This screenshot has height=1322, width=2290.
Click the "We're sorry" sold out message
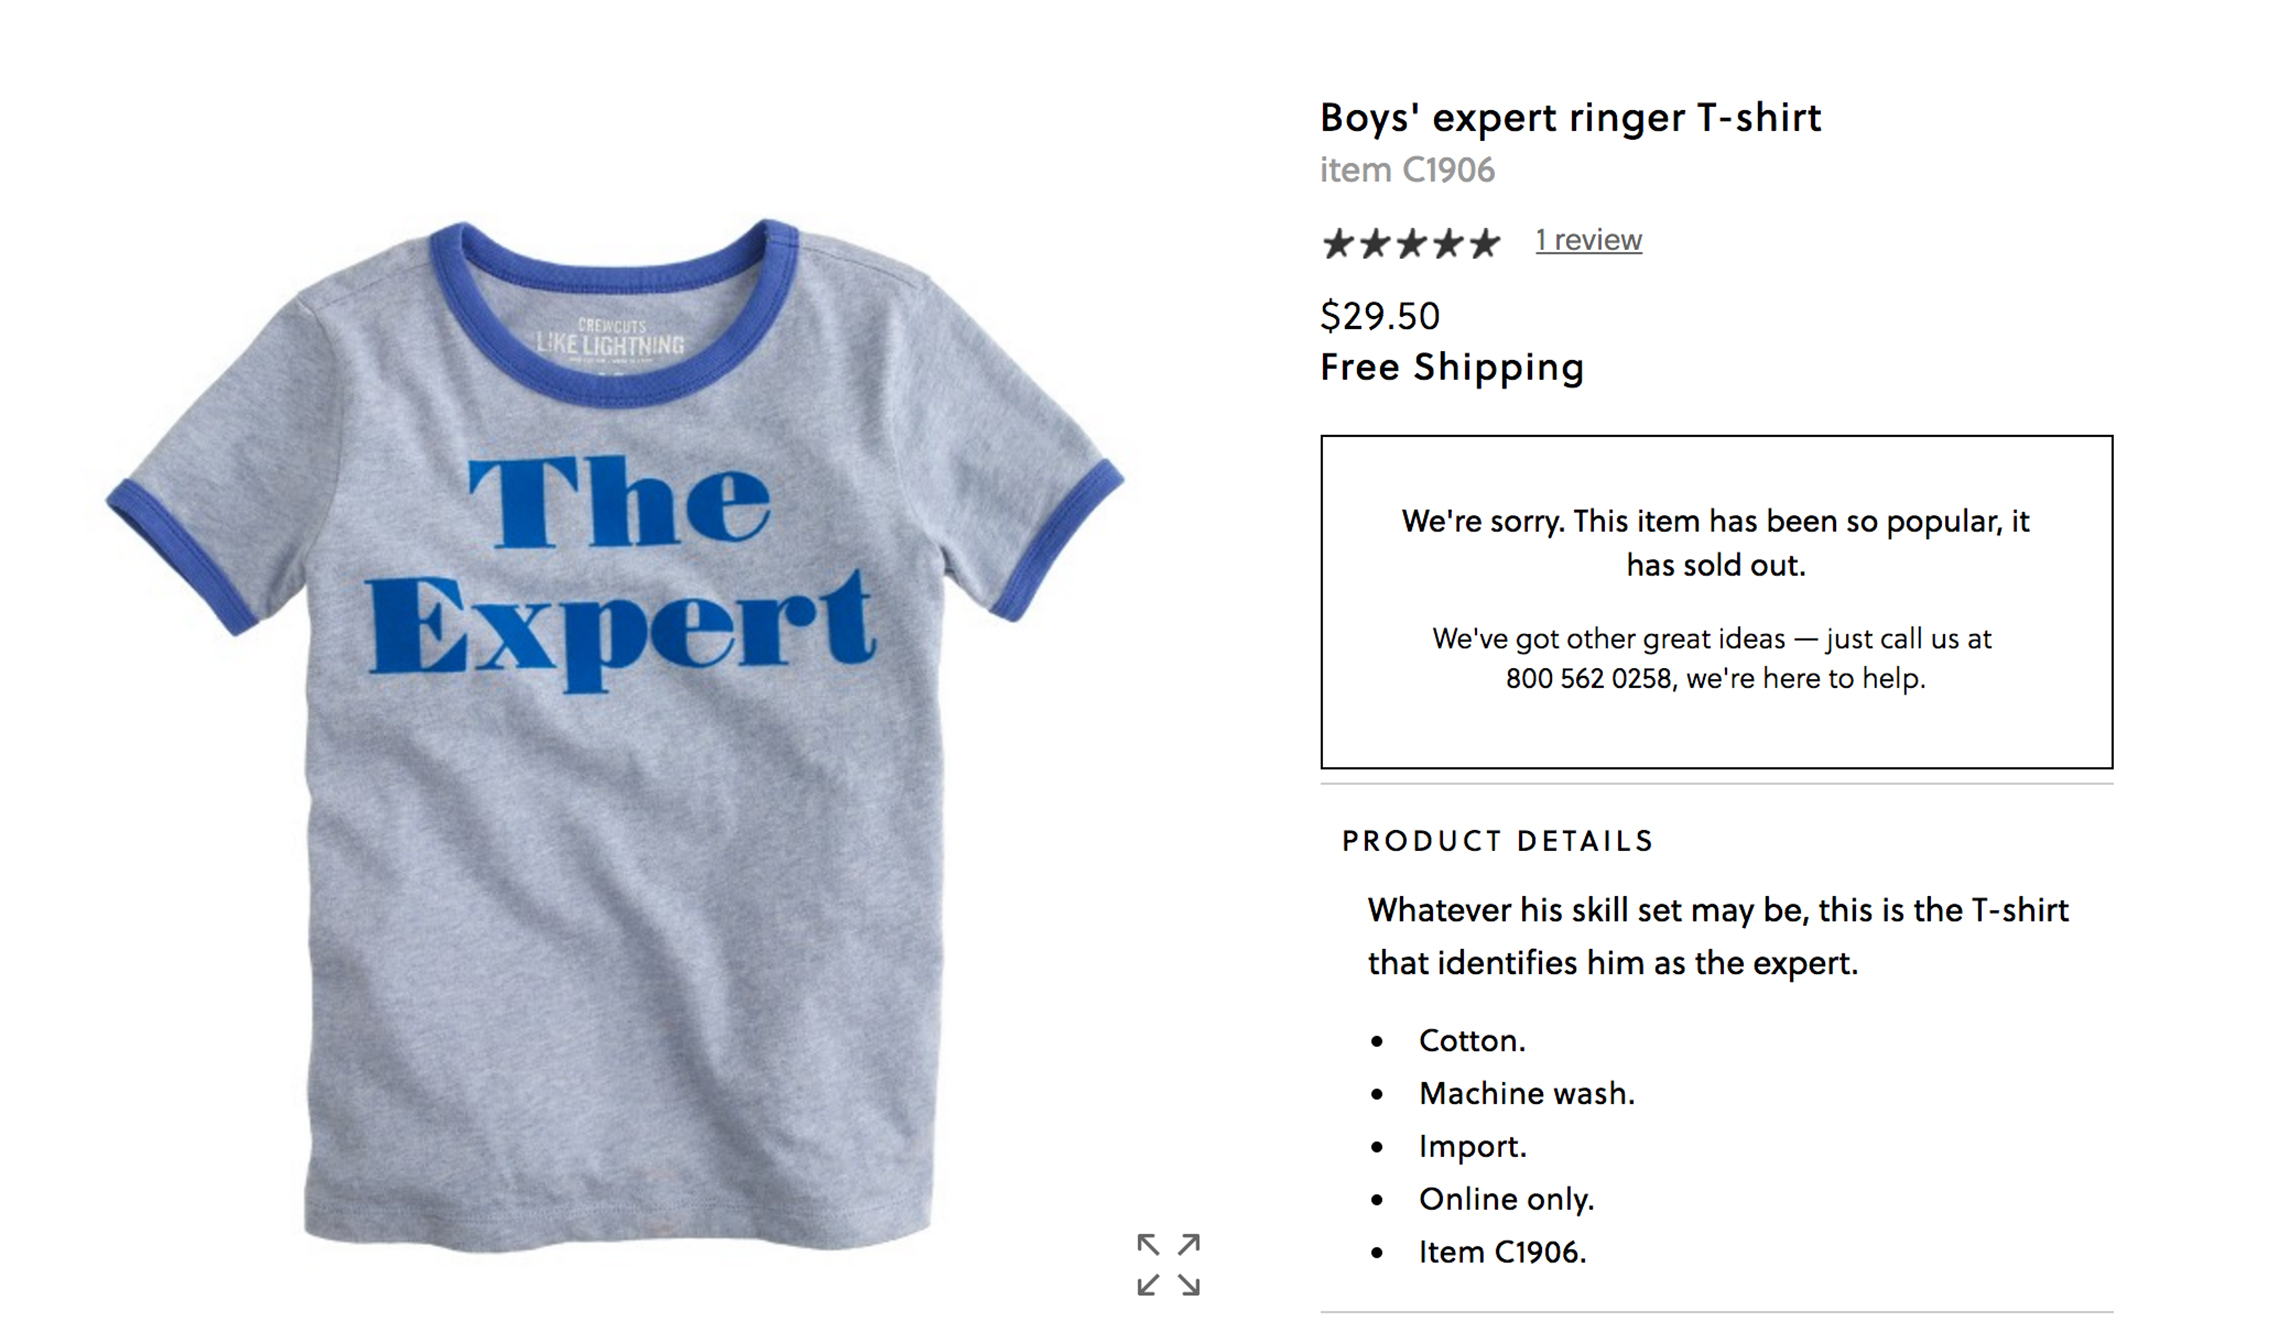(1715, 543)
